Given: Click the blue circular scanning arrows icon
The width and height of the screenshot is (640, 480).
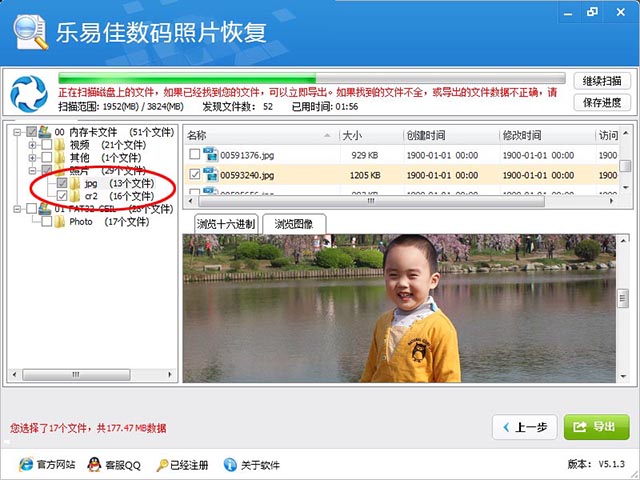Looking at the screenshot, I should (x=29, y=93).
